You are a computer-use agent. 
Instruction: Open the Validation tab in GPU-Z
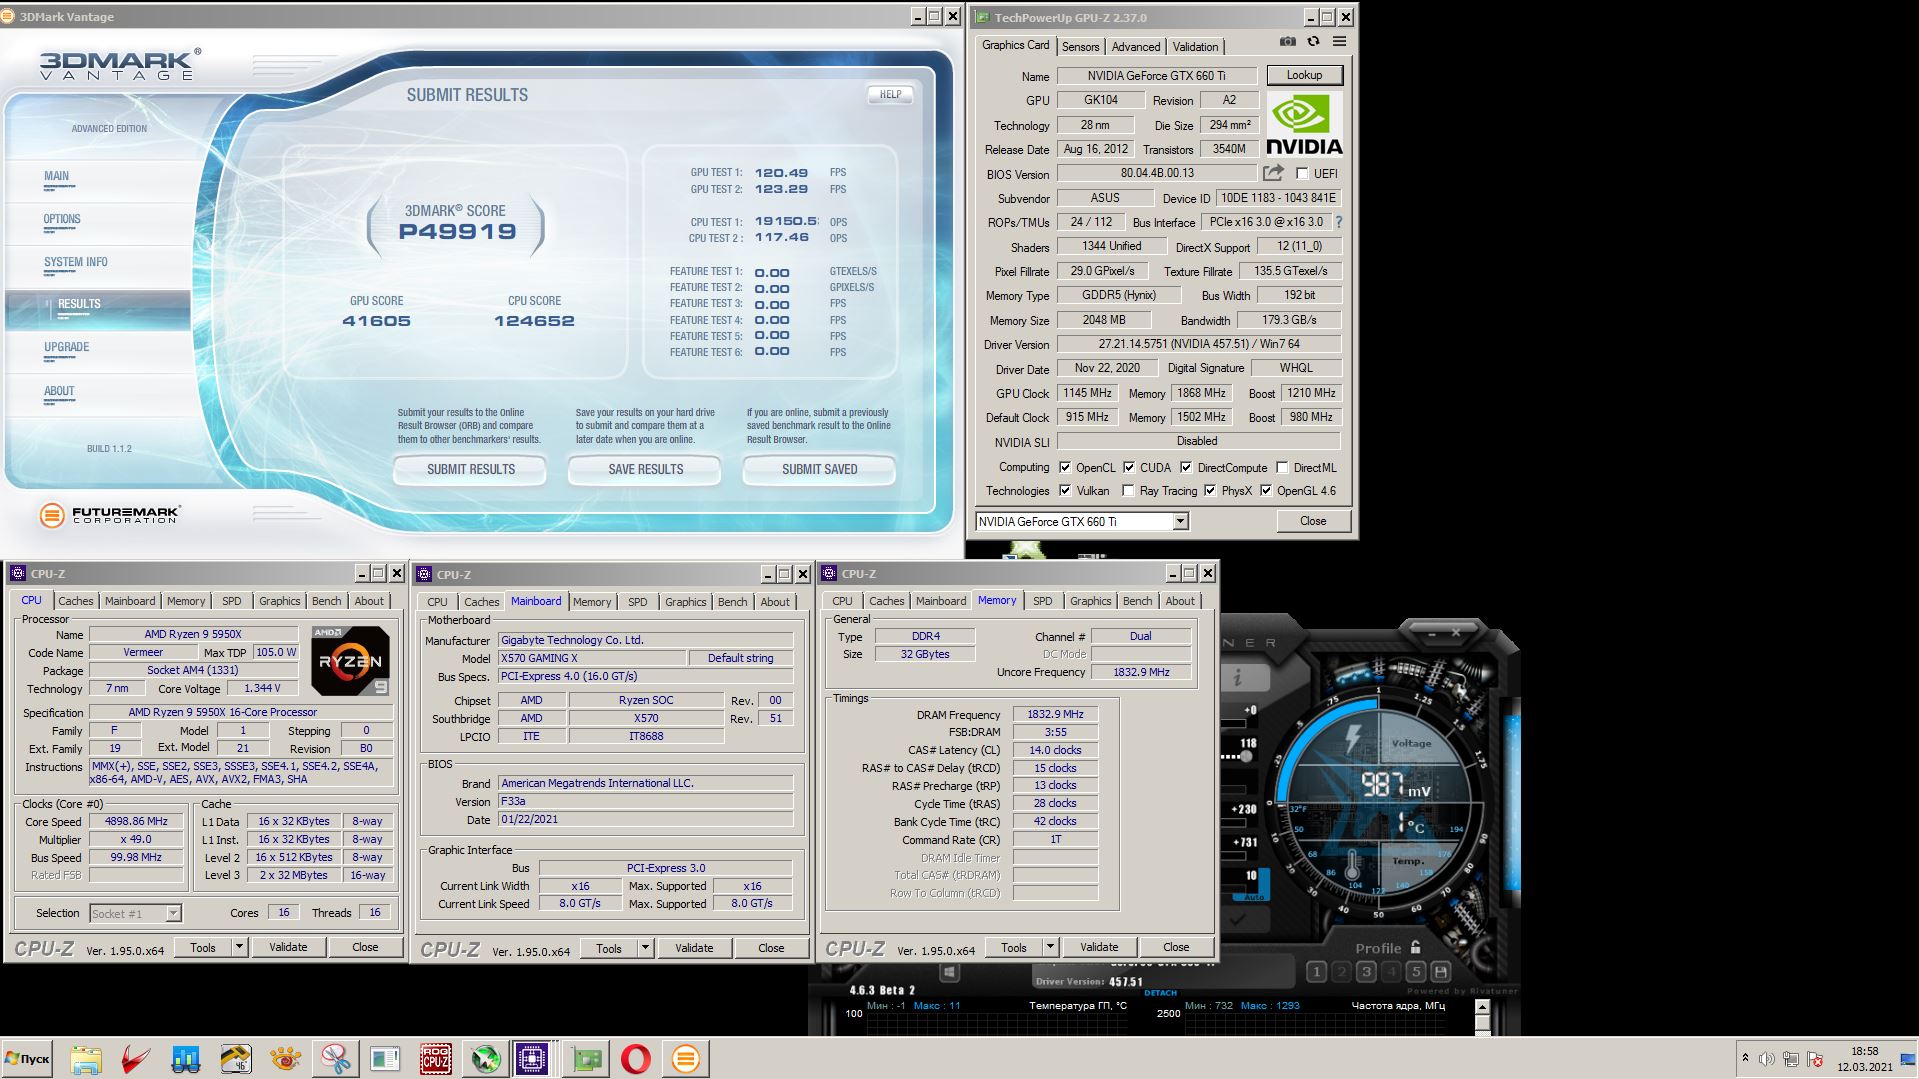coord(1195,46)
